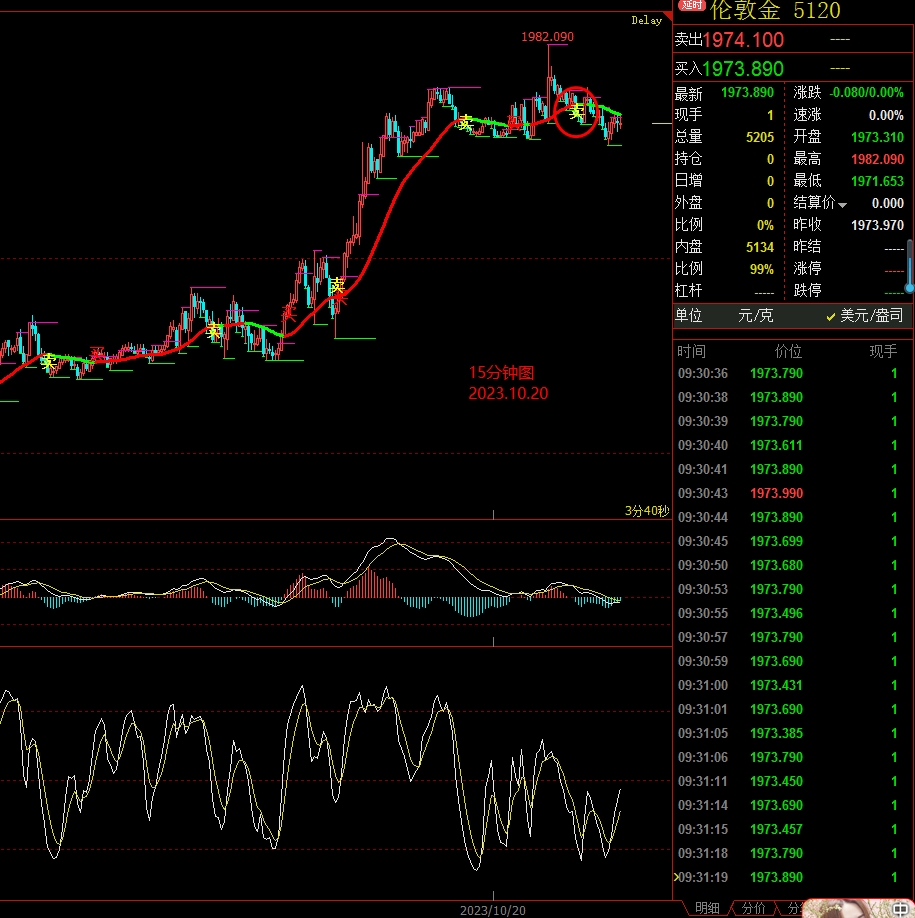Click the Delay indicator on the chart
The height and width of the screenshot is (918, 915).
coord(646,20)
